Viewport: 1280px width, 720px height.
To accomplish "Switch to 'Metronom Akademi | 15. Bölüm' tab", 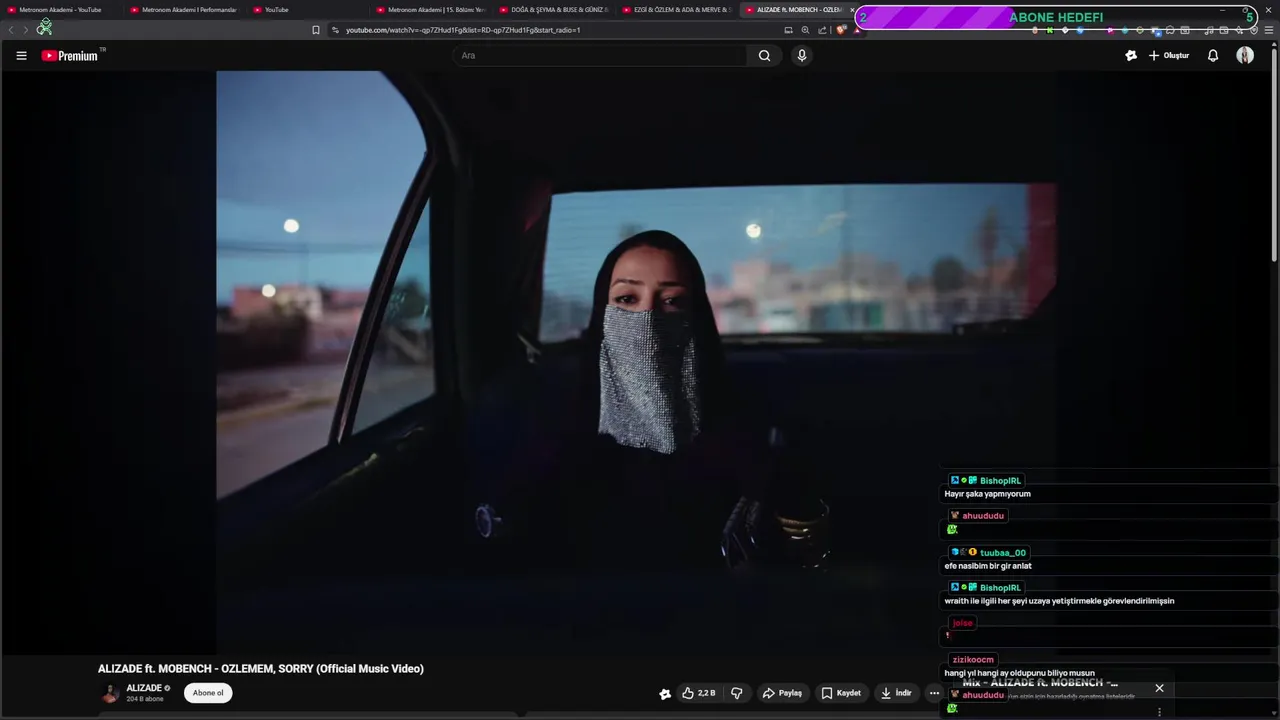I will pos(431,10).
